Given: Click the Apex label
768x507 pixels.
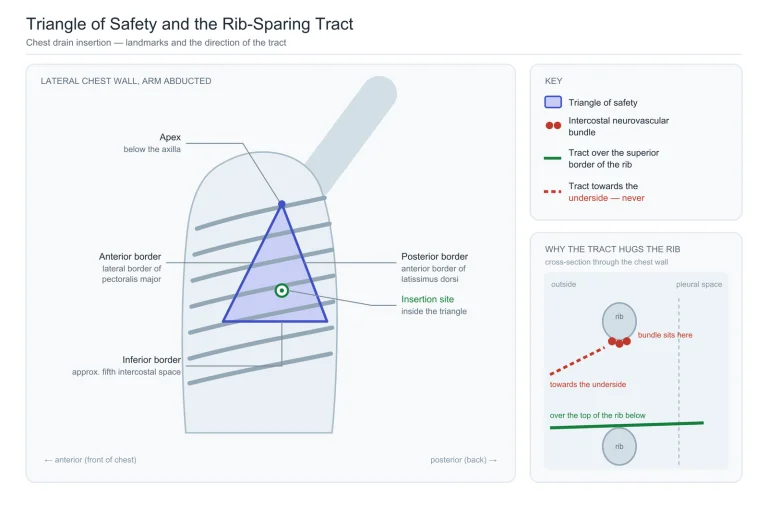Looking at the screenshot, I should (170, 137).
